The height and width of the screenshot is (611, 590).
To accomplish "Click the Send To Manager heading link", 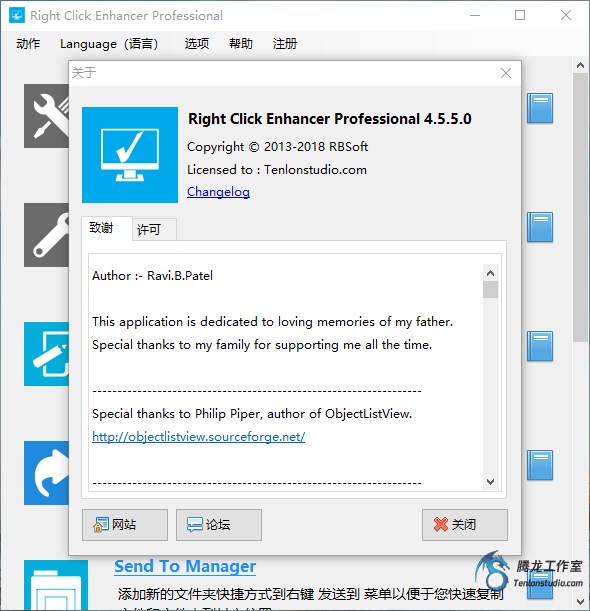I will tap(185, 566).
